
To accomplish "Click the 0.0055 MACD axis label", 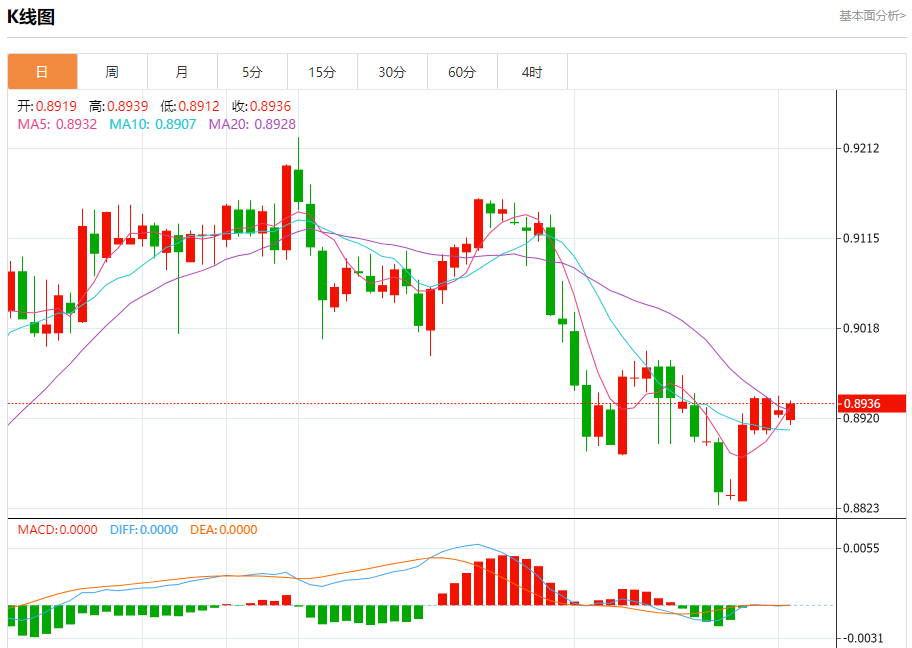I will pyautogui.click(x=861, y=548).
